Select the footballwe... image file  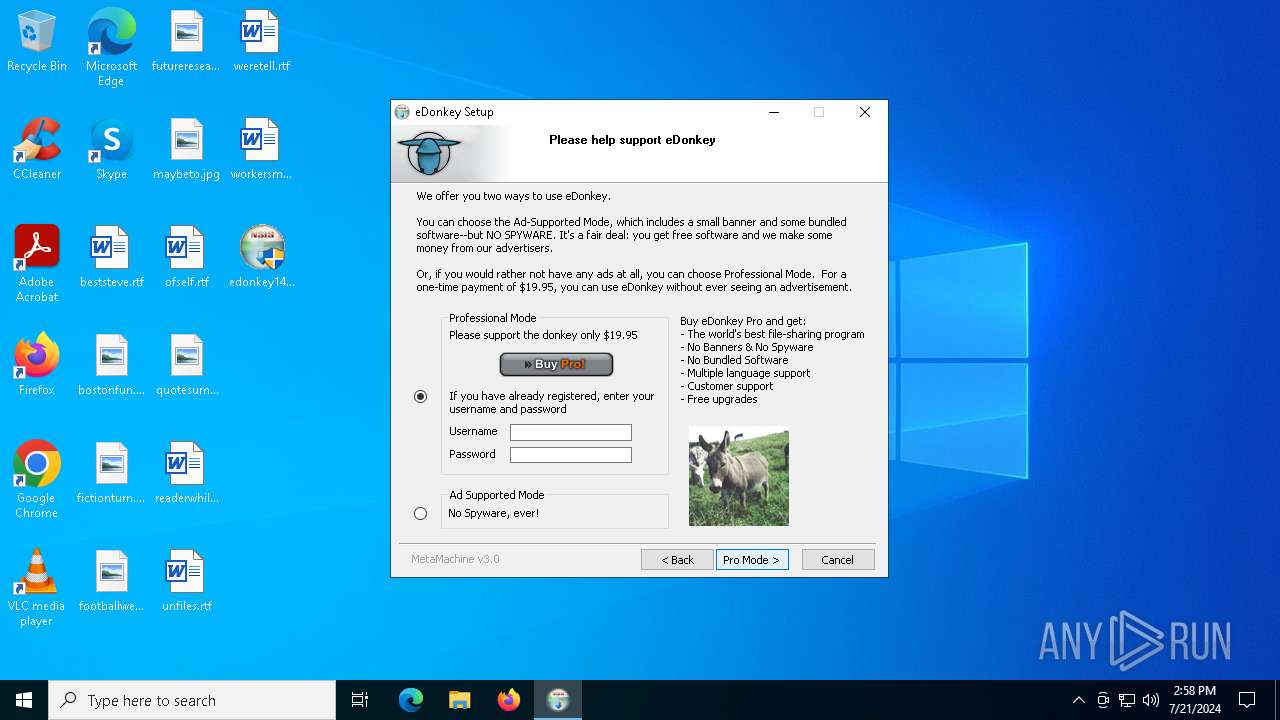coord(111,582)
